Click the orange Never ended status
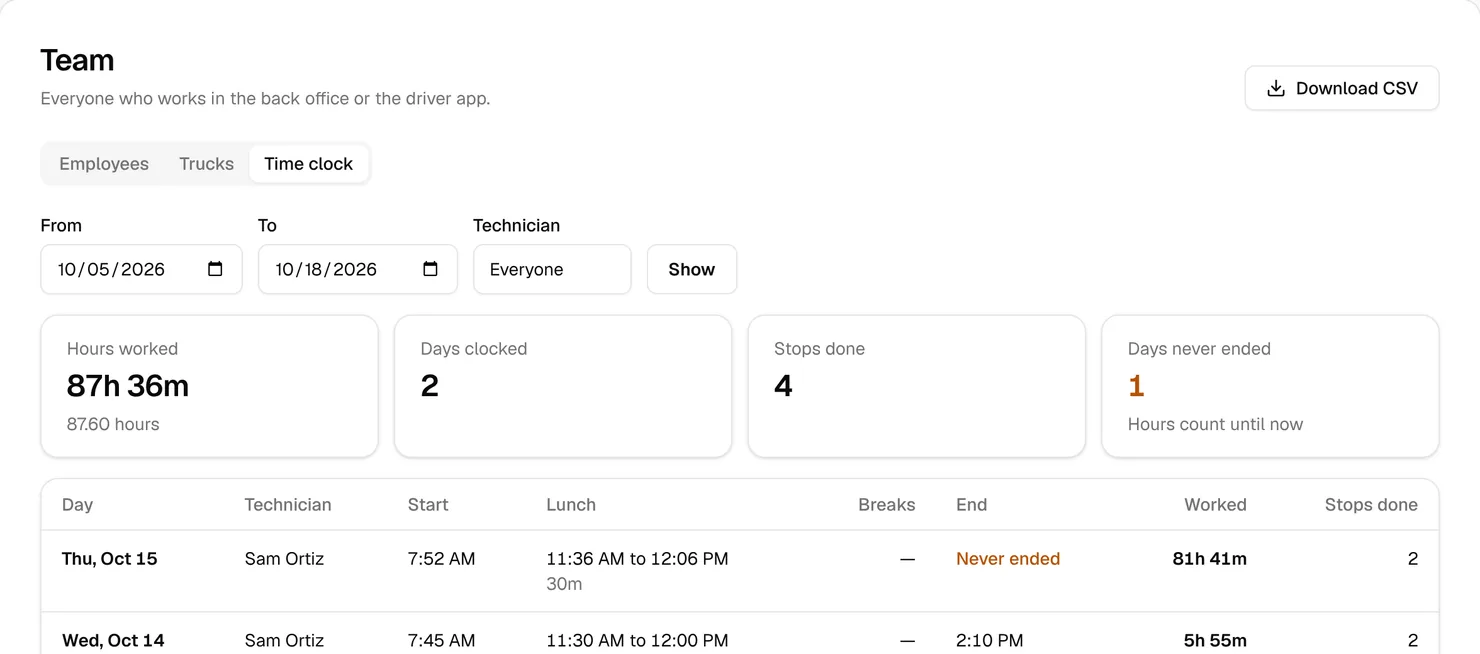Image resolution: width=1480 pixels, height=654 pixels. coord(1008,559)
